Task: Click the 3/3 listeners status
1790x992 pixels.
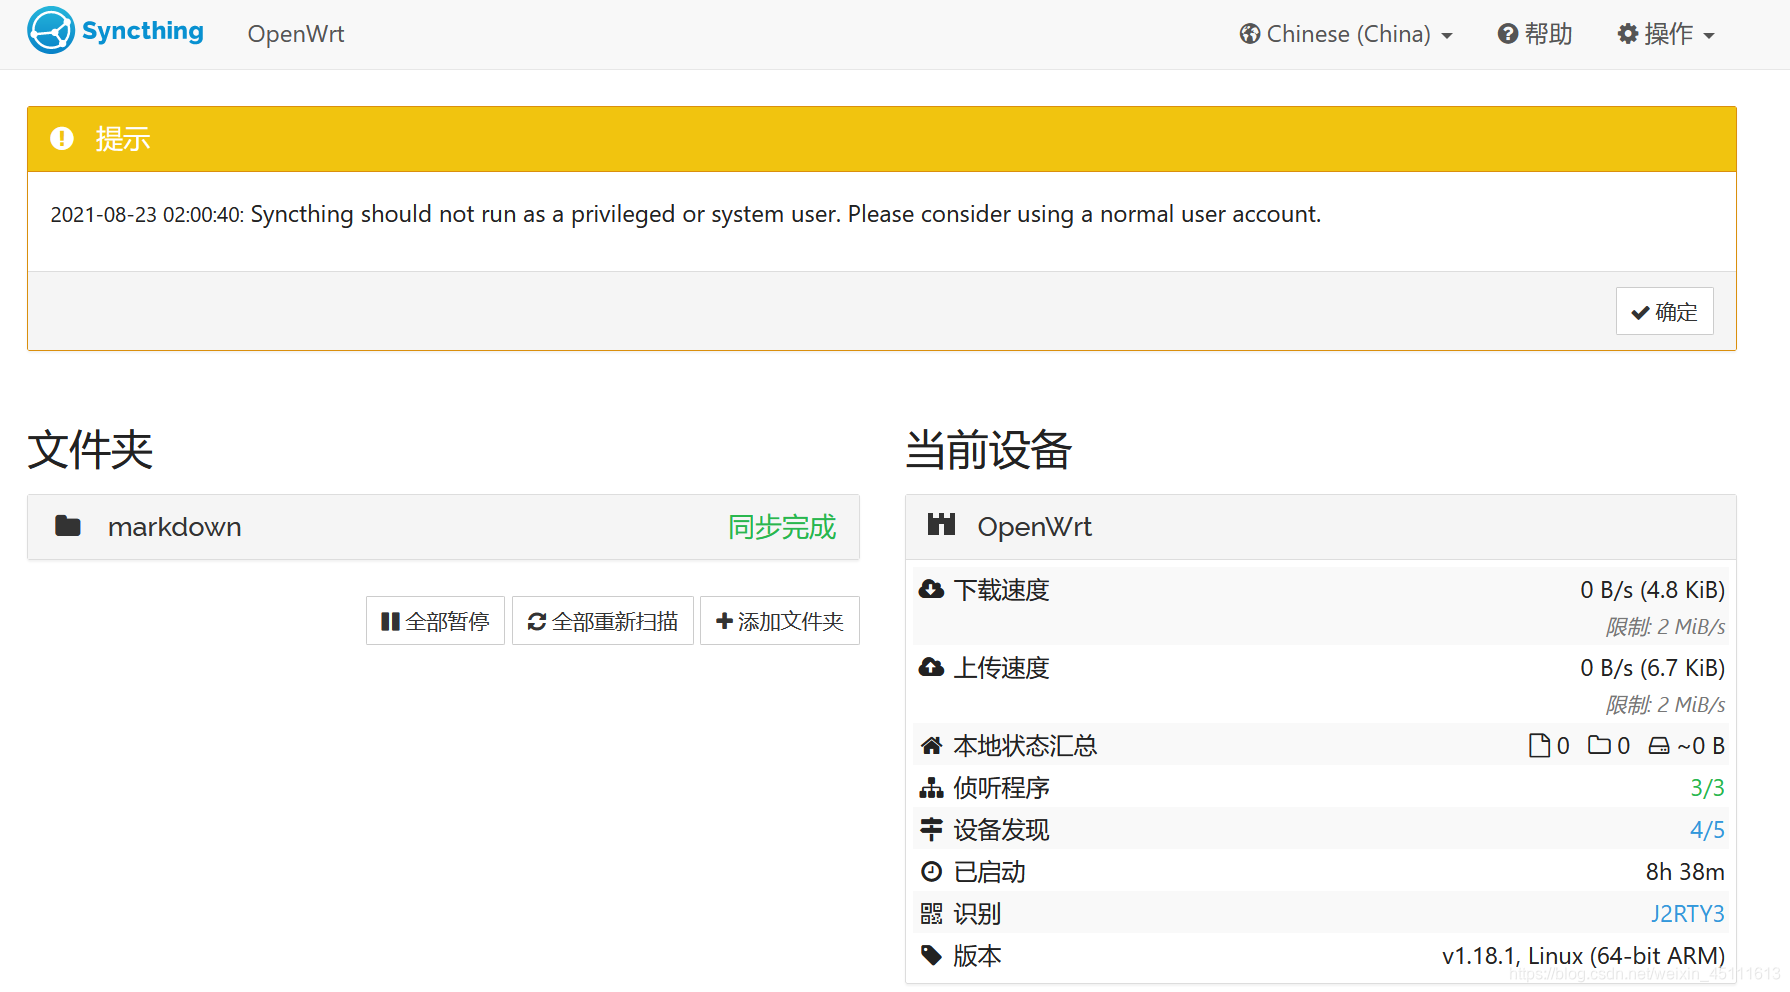Action: [1707, 787]
